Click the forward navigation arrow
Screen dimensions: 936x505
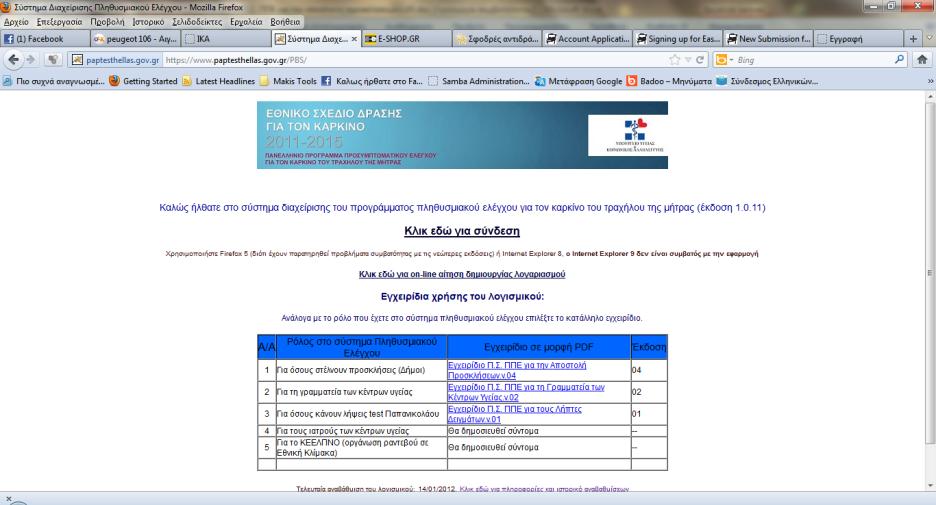tap(31, 60)
